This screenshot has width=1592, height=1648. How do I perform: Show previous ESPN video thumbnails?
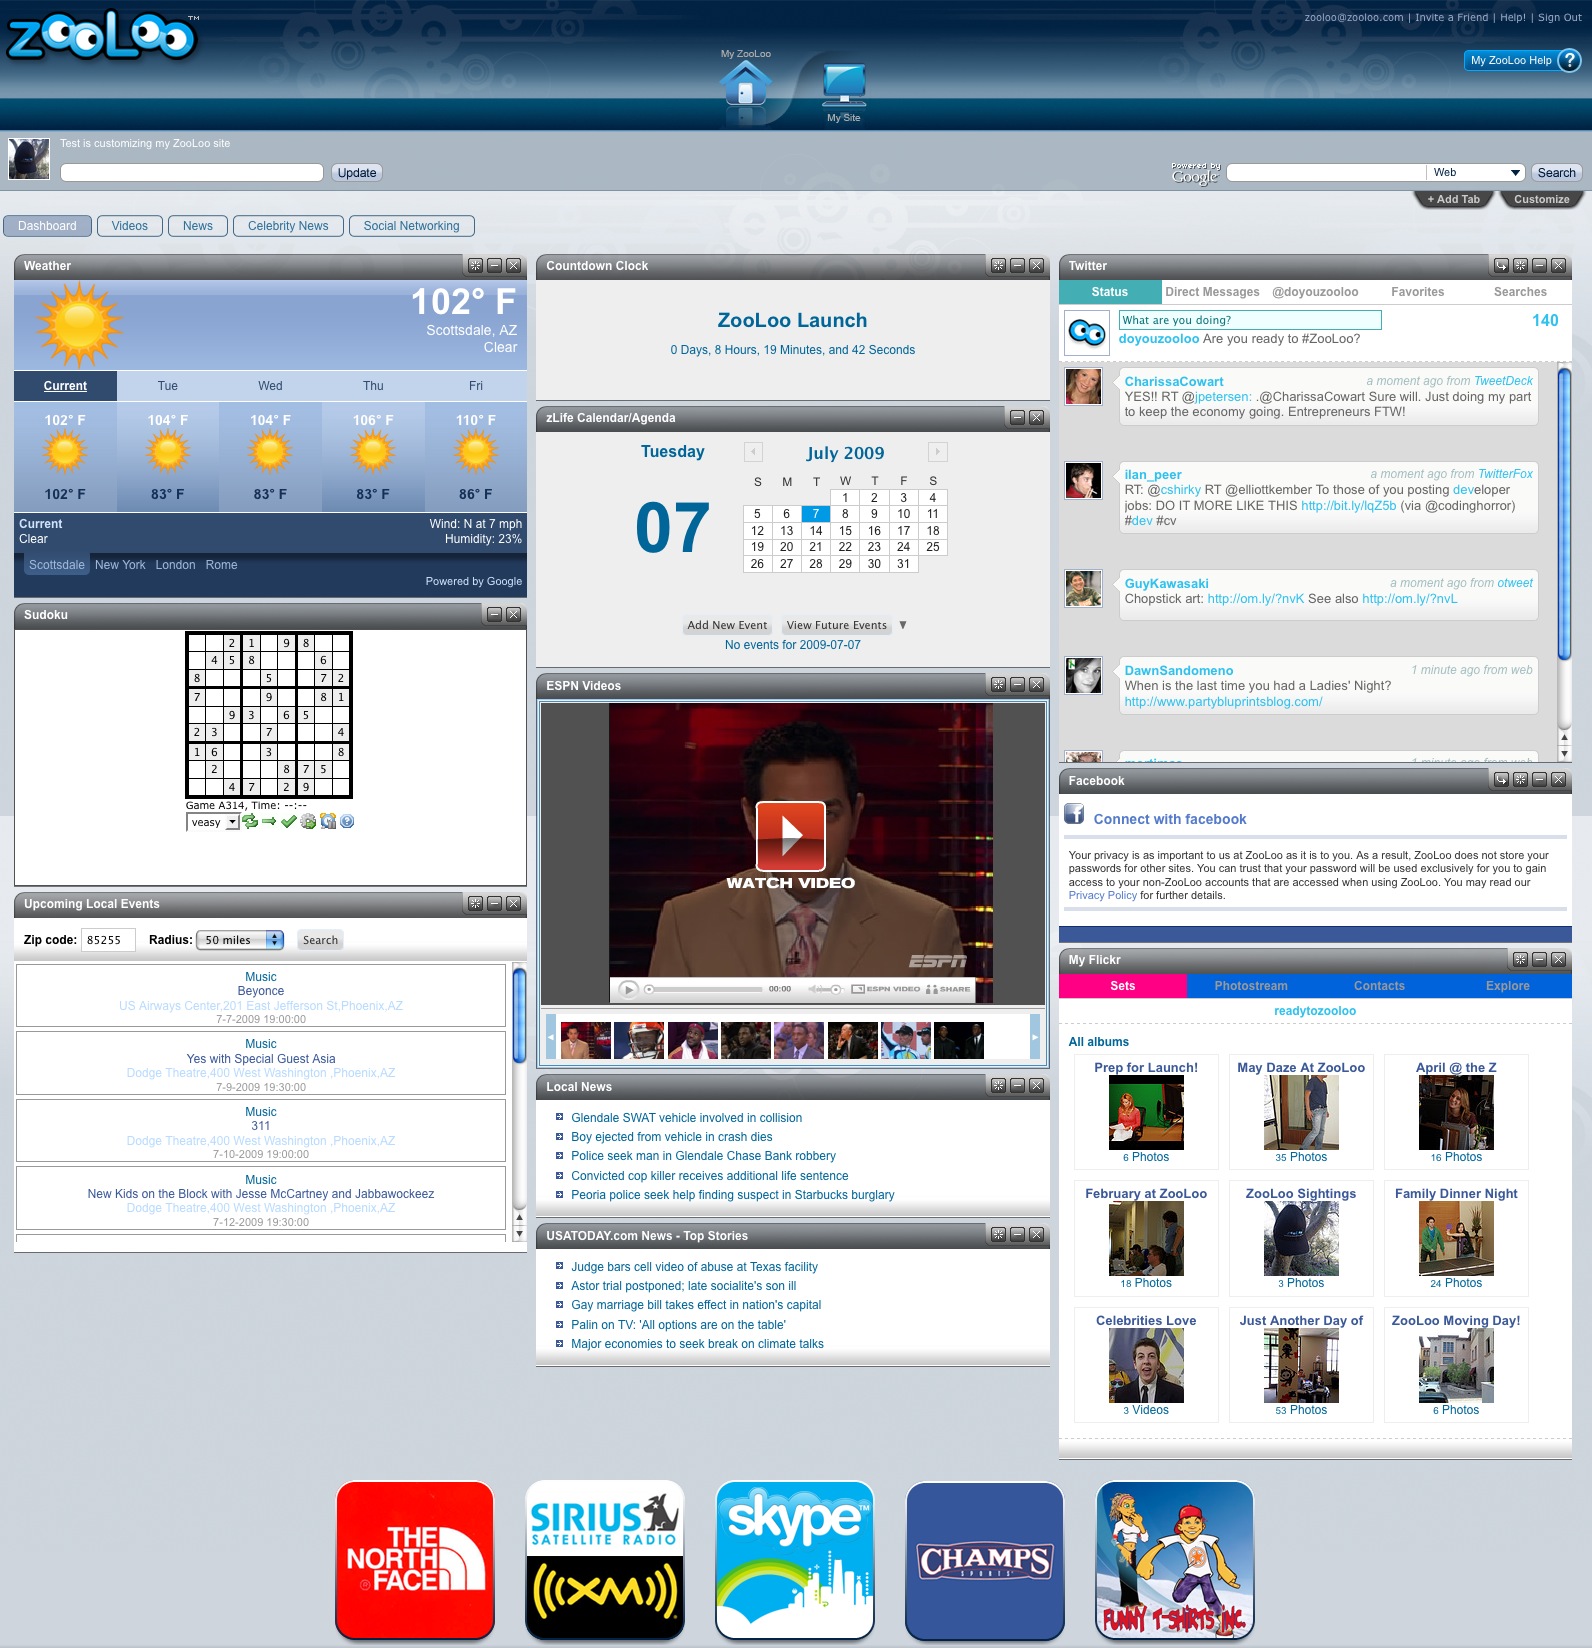pos(550,1036)
